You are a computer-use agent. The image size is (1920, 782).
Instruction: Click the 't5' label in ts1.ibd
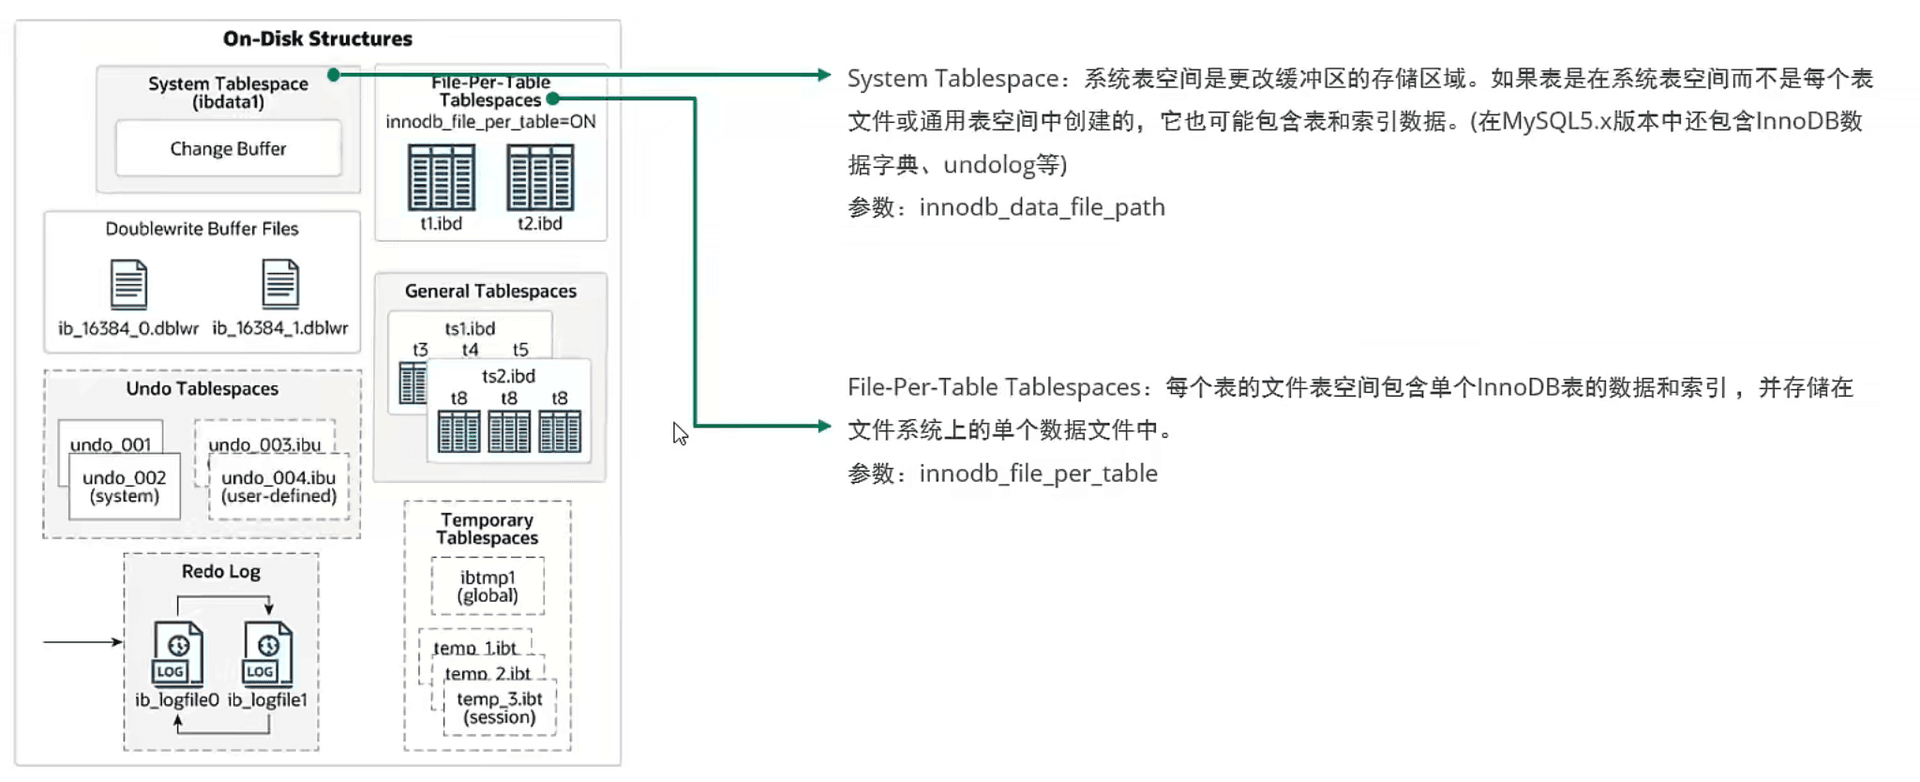click(520, 350)
